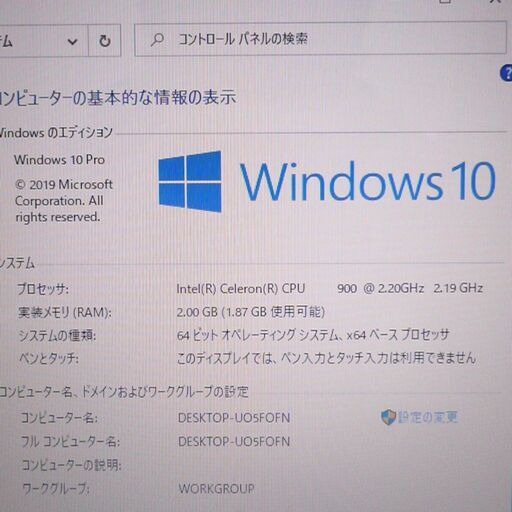The height and width of the screenshot is (512, 512).
Task: Click the refresh button beside address bar
Action: point(105,41)
